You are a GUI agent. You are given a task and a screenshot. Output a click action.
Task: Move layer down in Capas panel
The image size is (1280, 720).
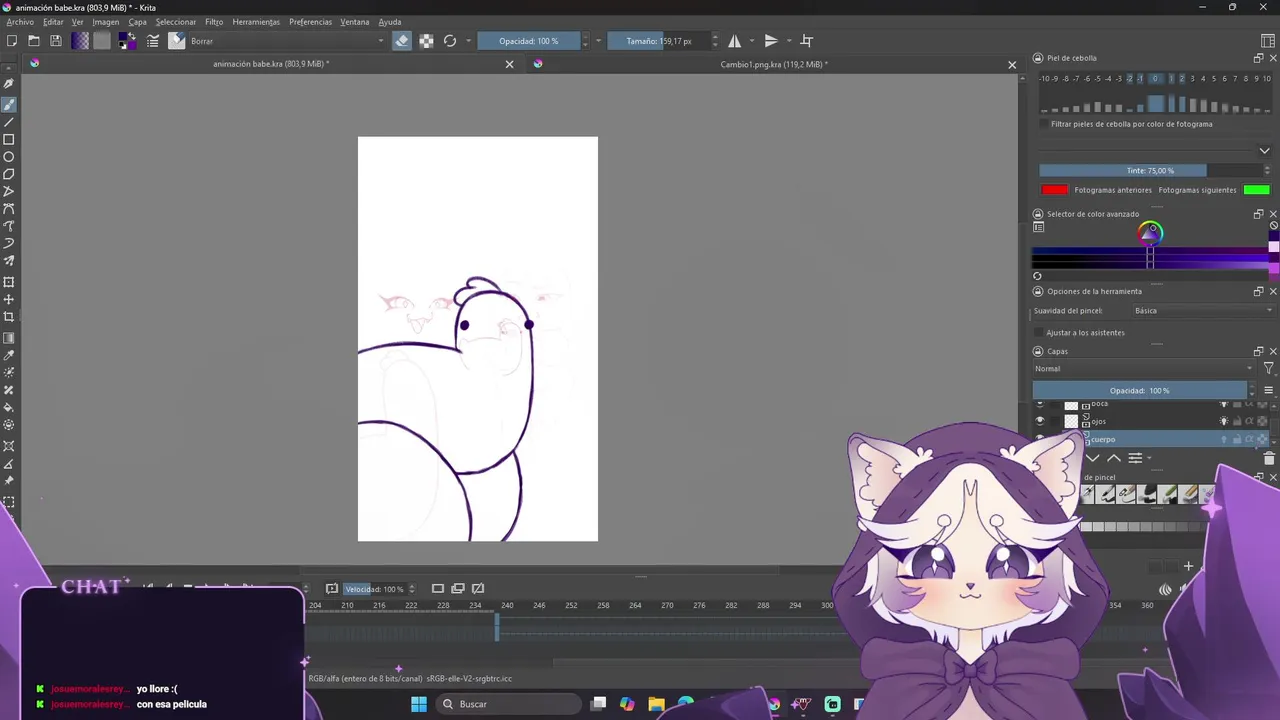coord(1093,458)
